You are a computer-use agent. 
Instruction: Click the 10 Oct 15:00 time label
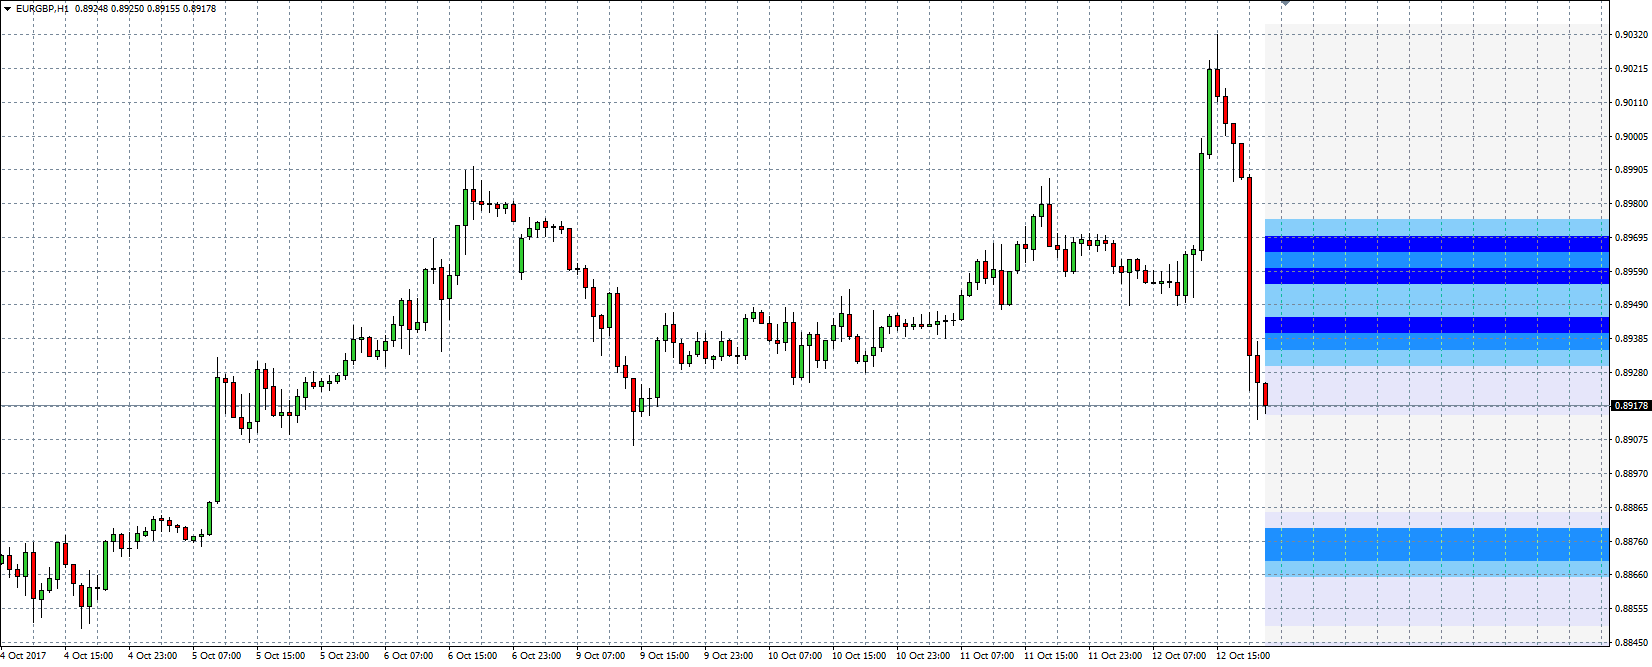click(859, 656)
